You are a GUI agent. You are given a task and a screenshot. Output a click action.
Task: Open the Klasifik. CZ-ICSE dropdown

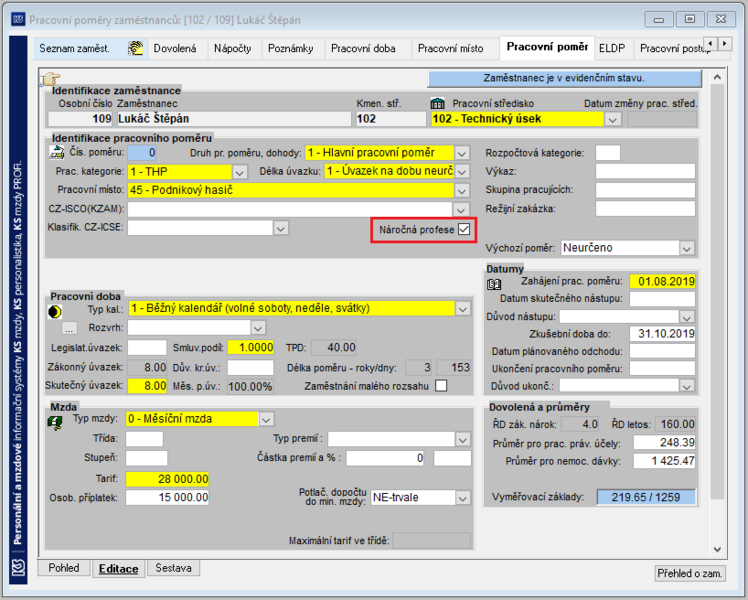click(281, 228)
